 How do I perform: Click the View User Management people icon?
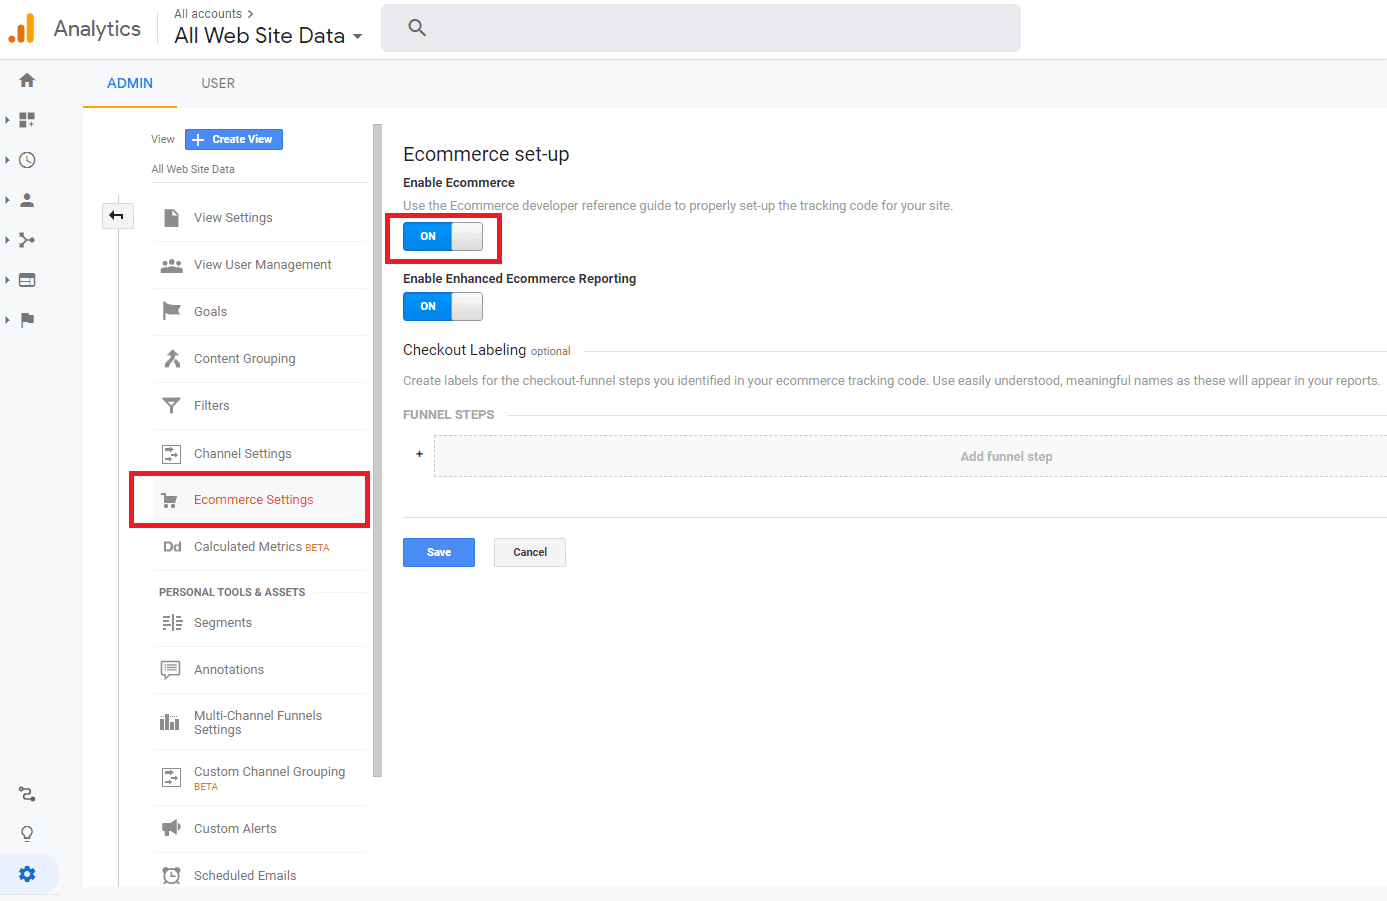click(172, 265)
